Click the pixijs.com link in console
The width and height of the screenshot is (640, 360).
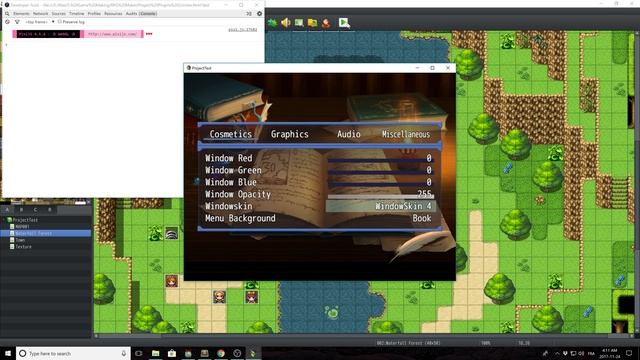click(x=113, y=34)
